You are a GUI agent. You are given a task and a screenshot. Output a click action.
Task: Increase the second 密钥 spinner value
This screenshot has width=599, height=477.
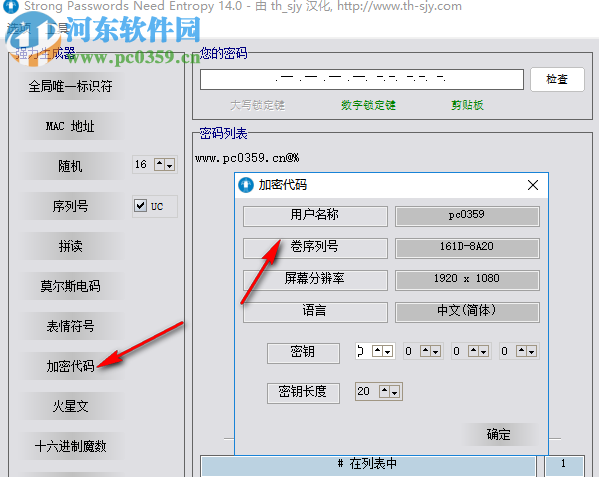click(425, 351)
